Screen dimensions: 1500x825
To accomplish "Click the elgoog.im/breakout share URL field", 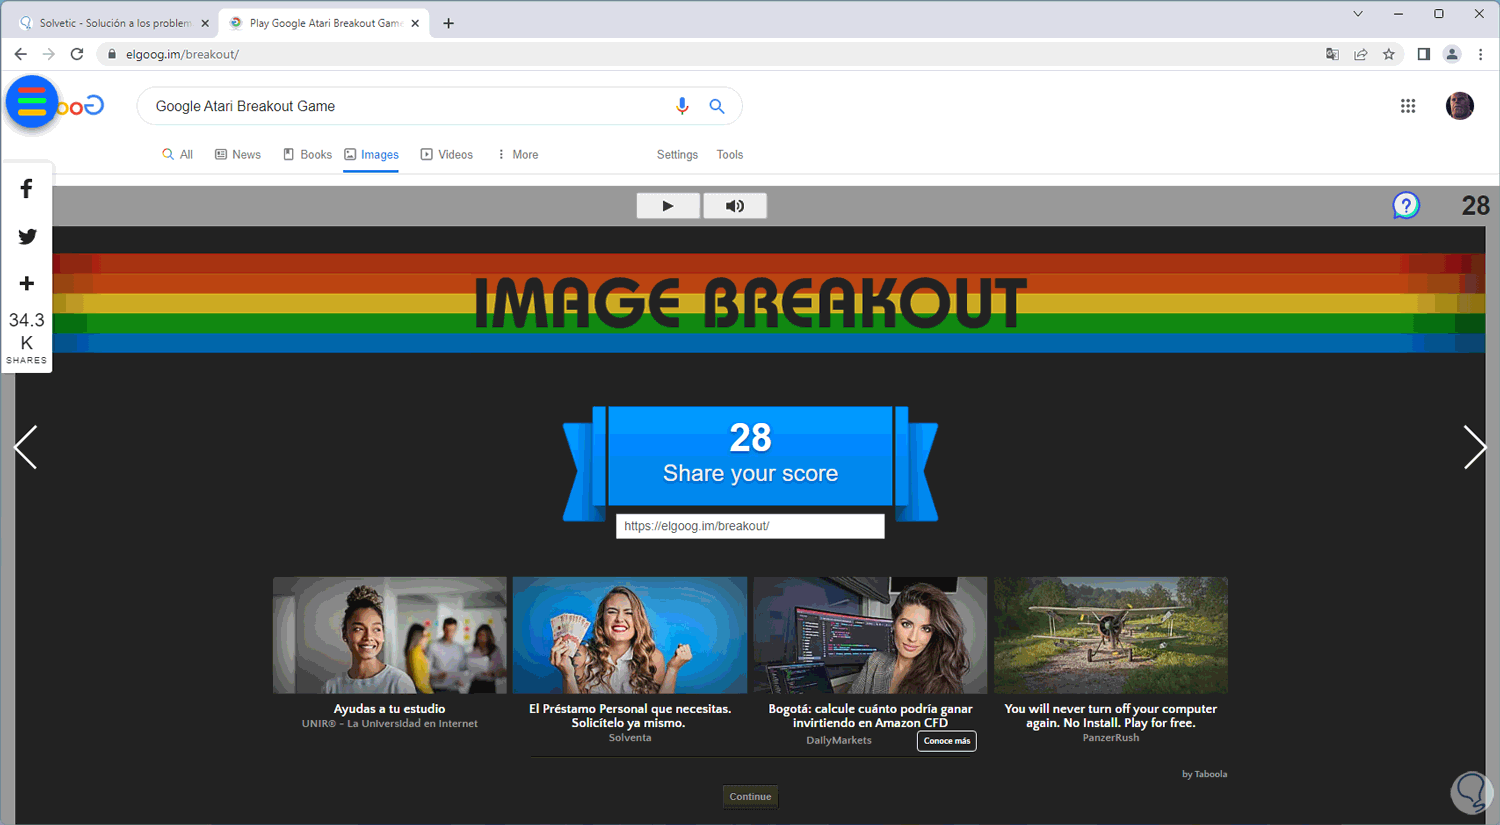I will 750,526.
